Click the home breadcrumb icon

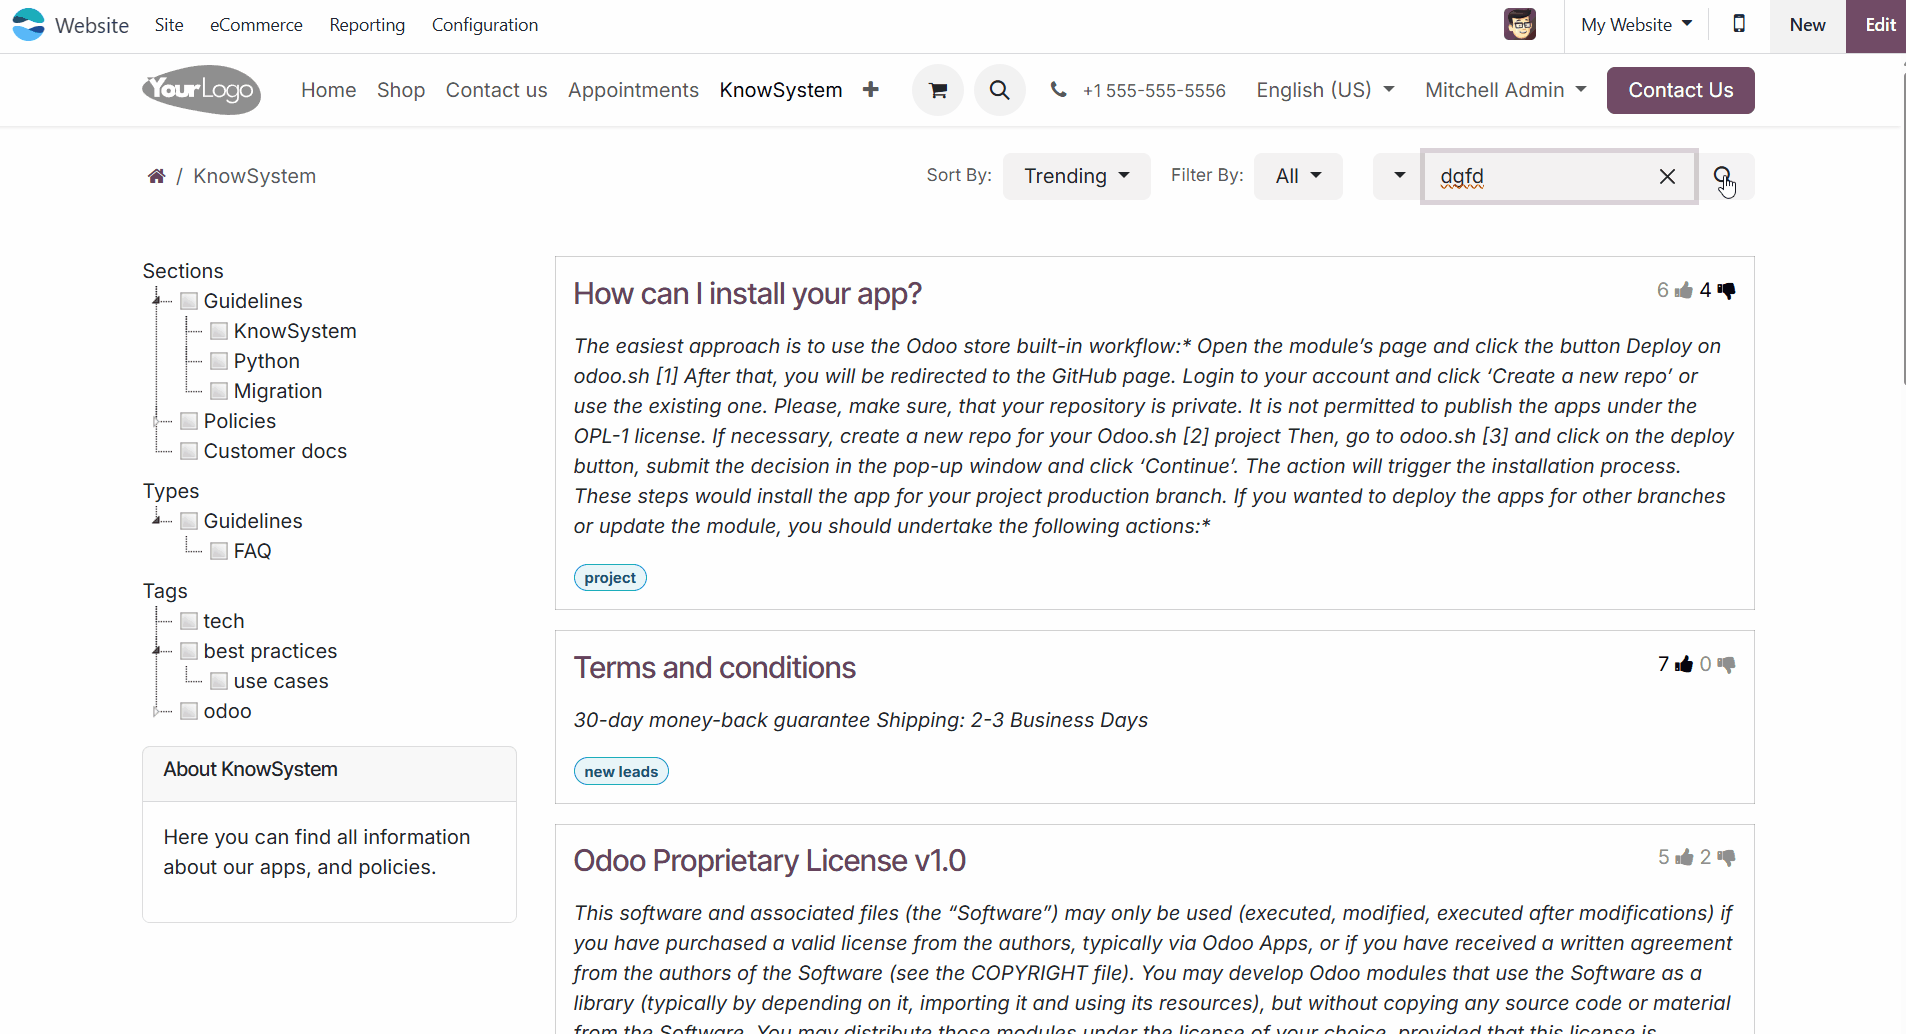coord(156,176)
